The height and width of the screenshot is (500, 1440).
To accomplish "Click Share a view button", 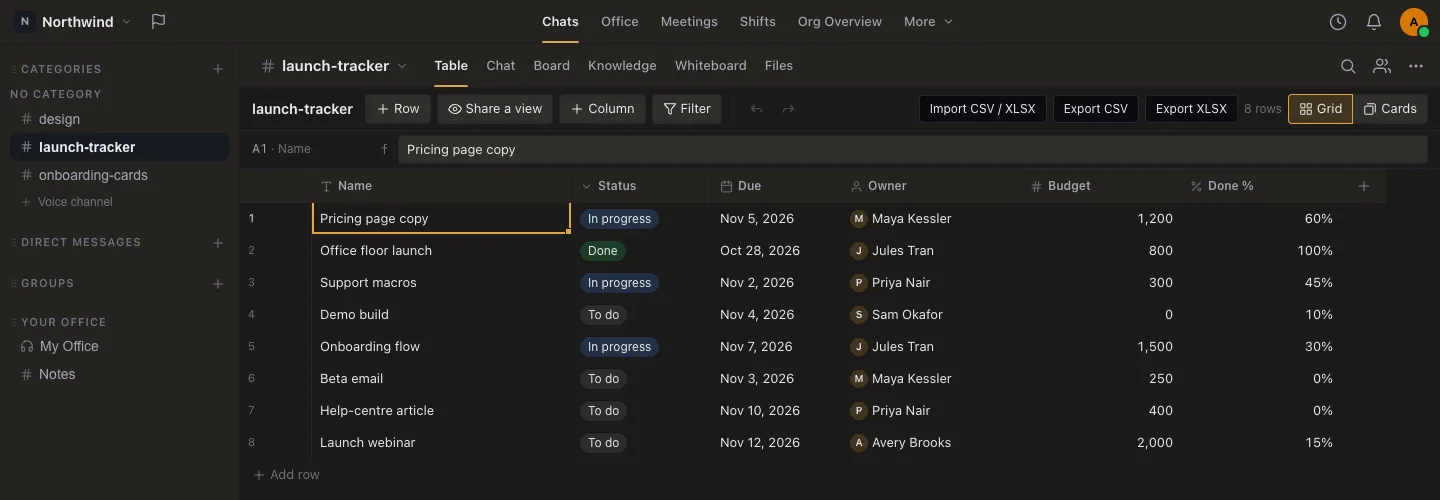I will tap(495, 109).
